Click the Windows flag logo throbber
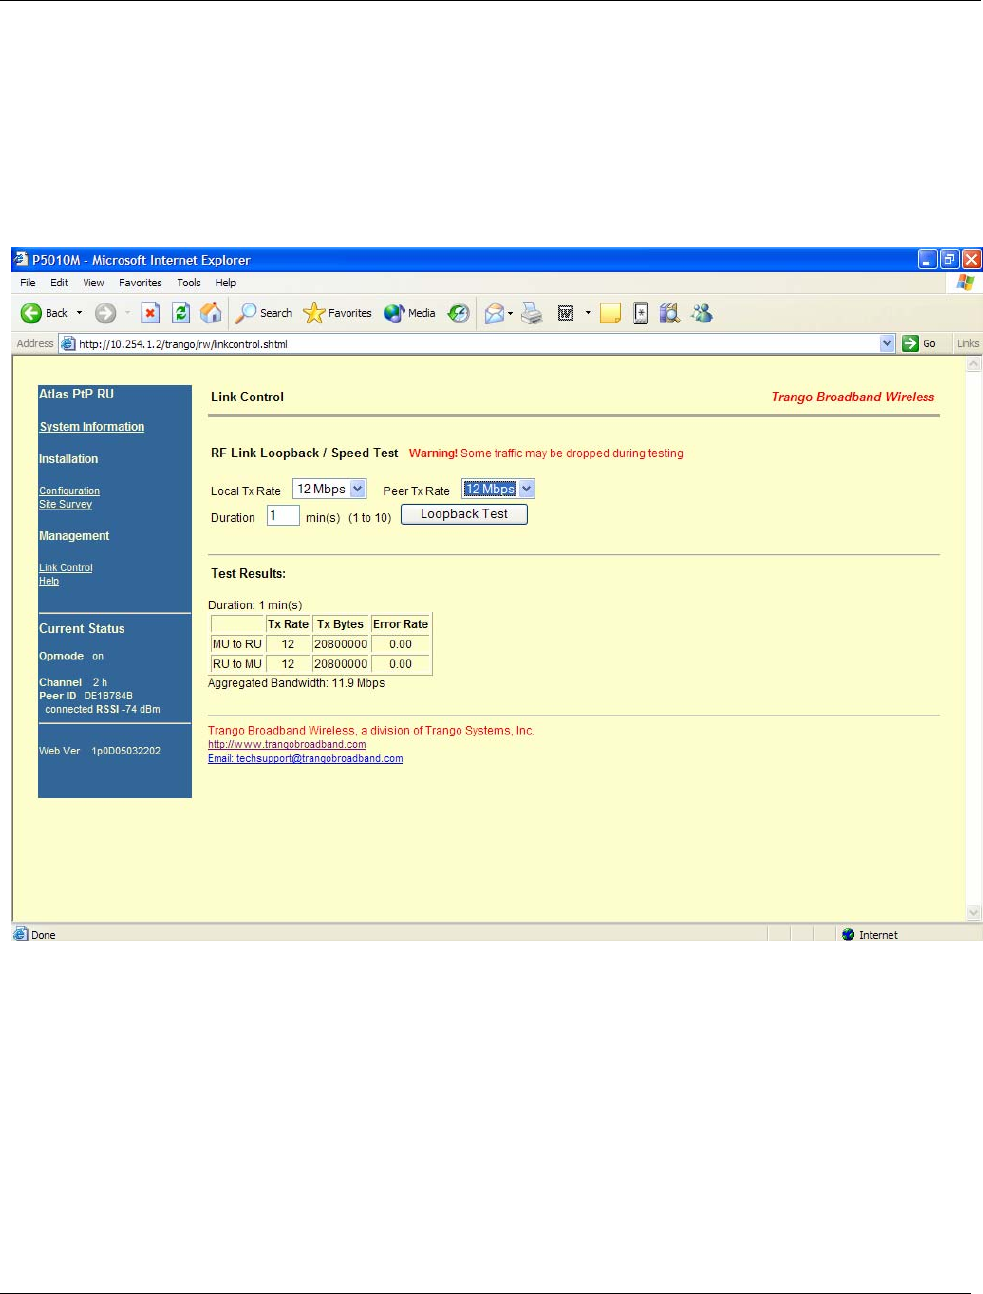 (x=965, y=283)
